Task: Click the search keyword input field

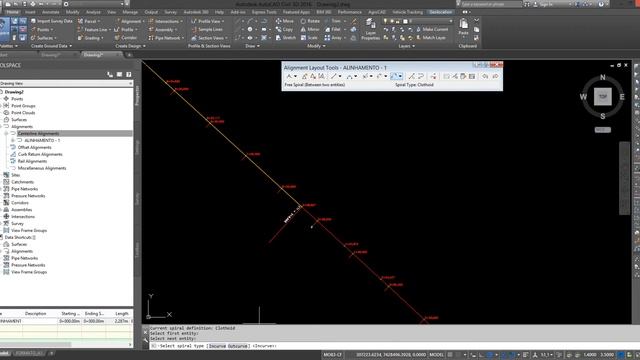Action: (491, 4)
